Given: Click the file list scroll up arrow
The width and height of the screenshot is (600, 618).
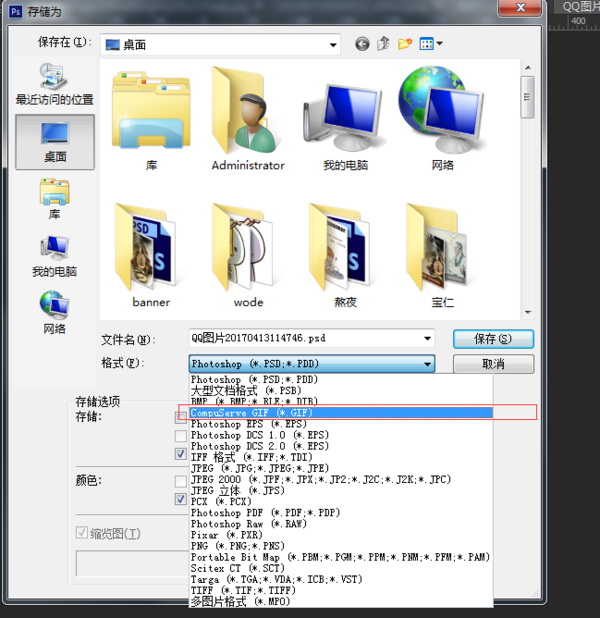Looking at the screenshot, I should (x=528, y=68).
